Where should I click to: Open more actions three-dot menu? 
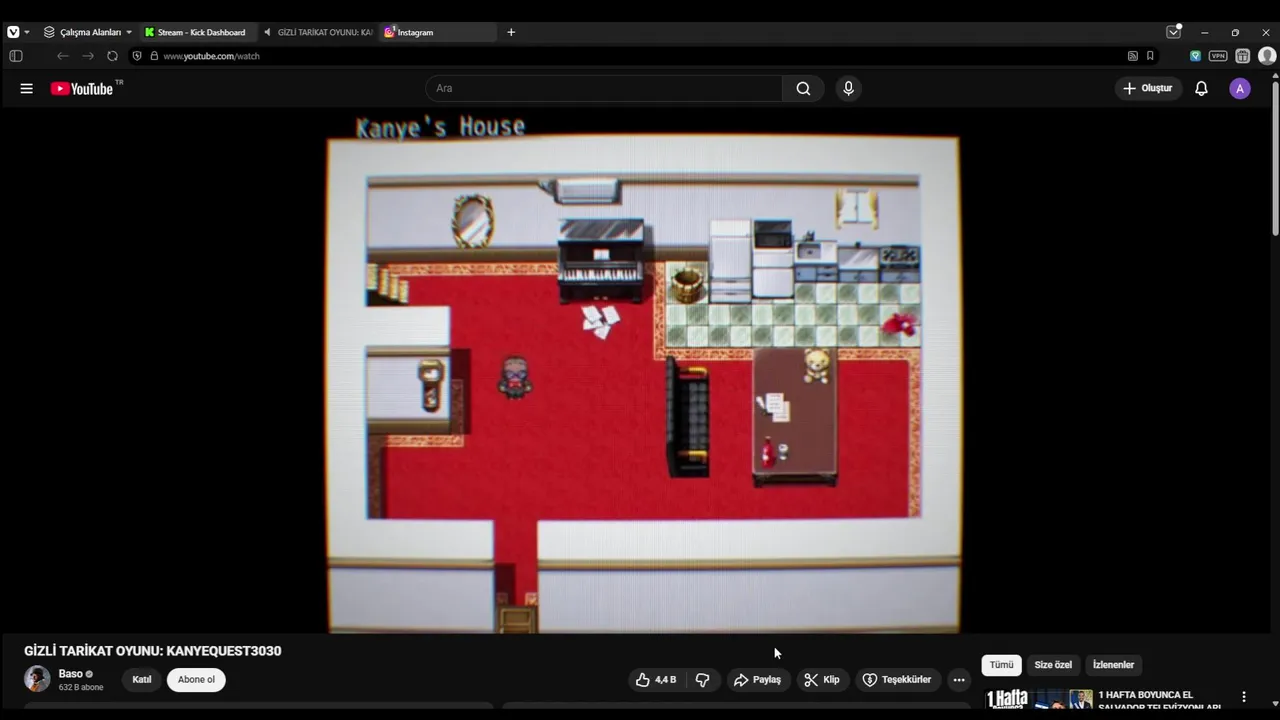[x=959, y=680]
